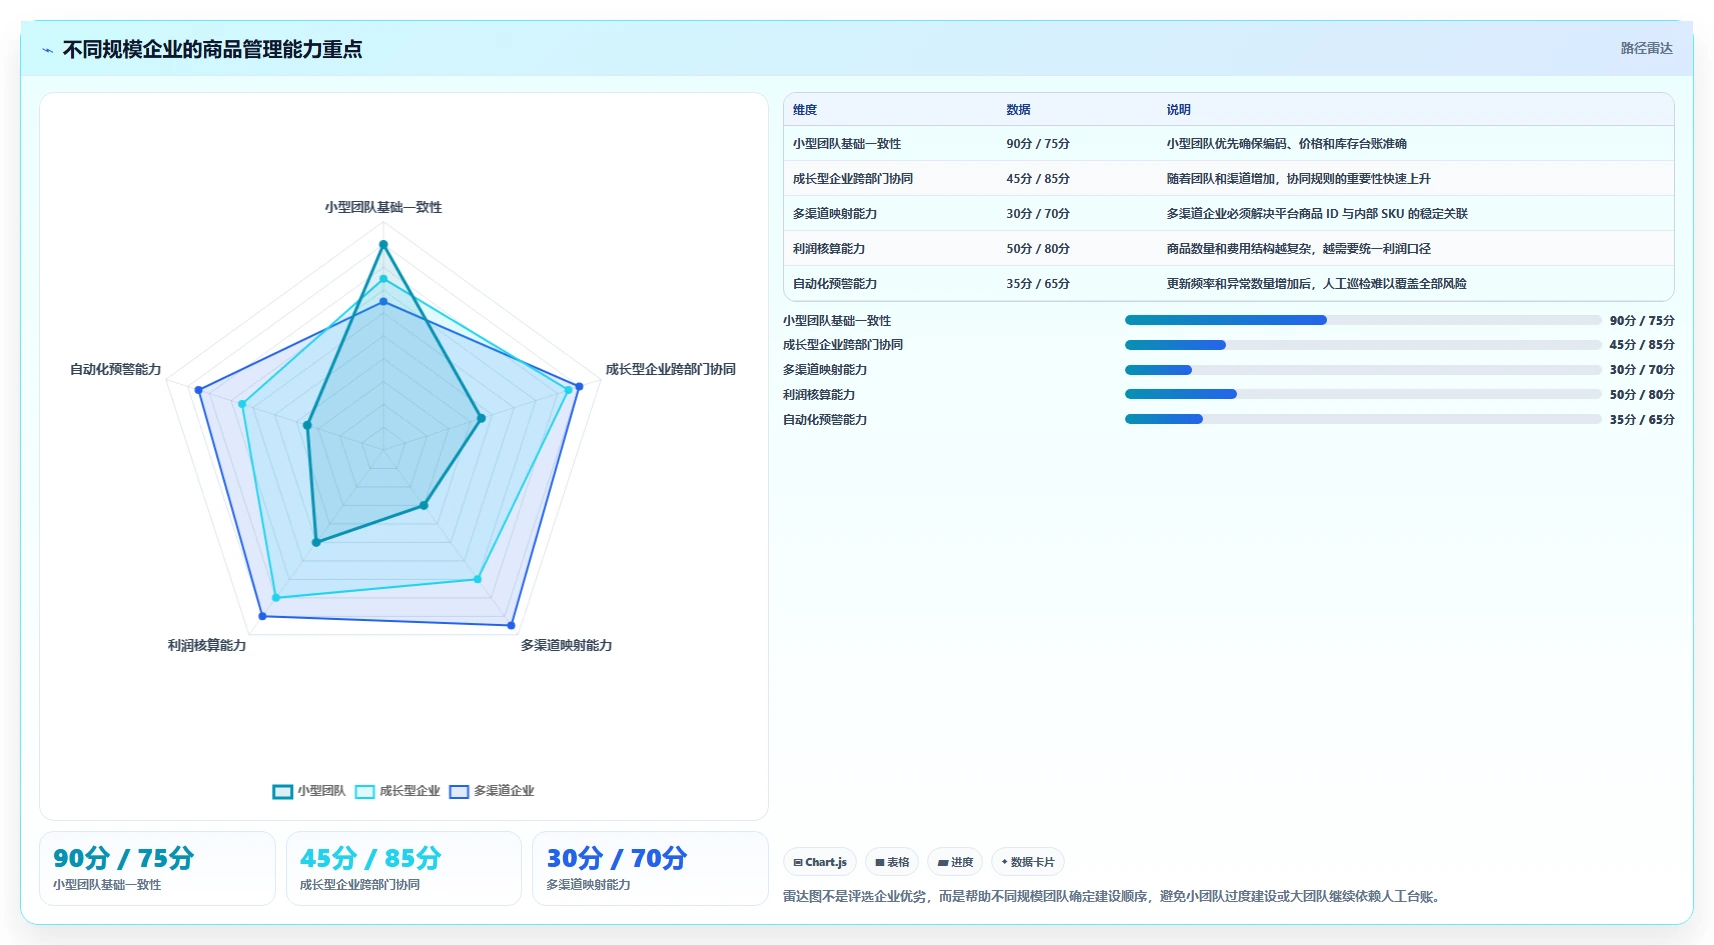Click radar axis label 成长型企业跨部门协同

click(x=670, y=369)
